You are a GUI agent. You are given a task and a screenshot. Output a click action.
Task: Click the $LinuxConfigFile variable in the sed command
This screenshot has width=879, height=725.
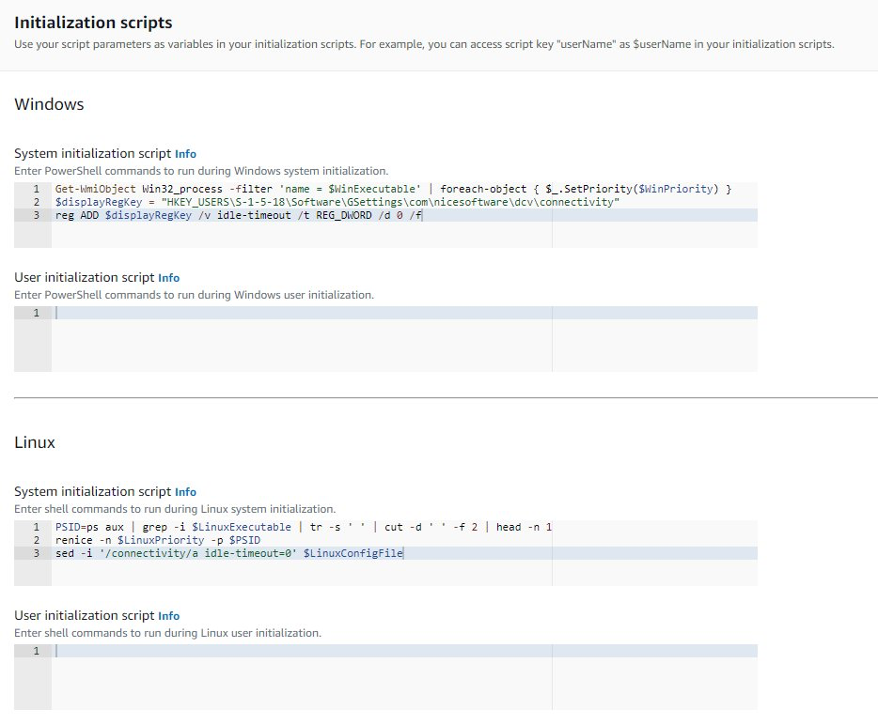(x=355, y=552)
